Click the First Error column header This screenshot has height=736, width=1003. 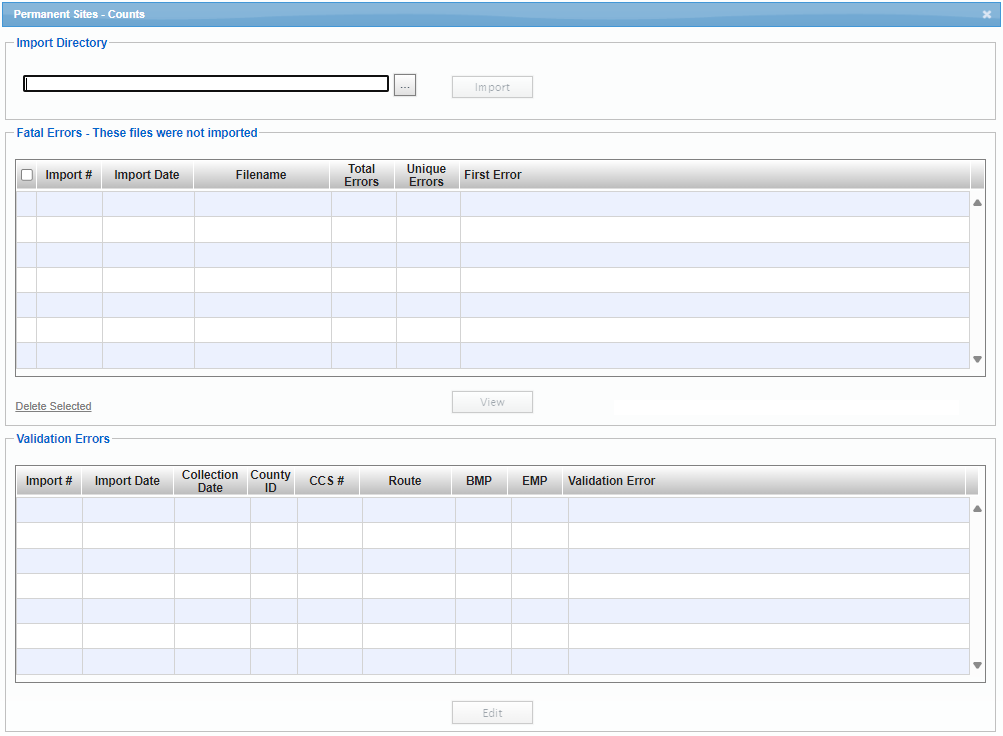493,175
